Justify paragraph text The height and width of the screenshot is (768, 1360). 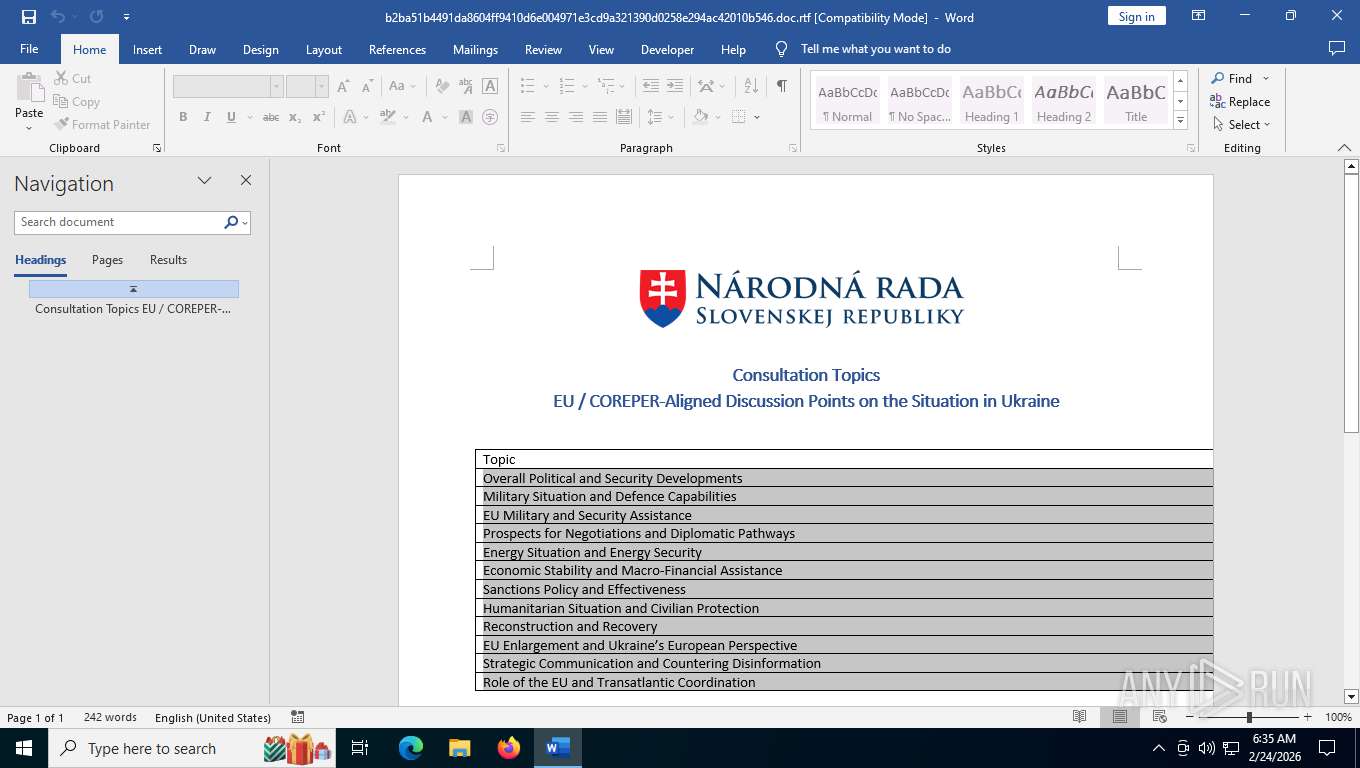[600, 117]
